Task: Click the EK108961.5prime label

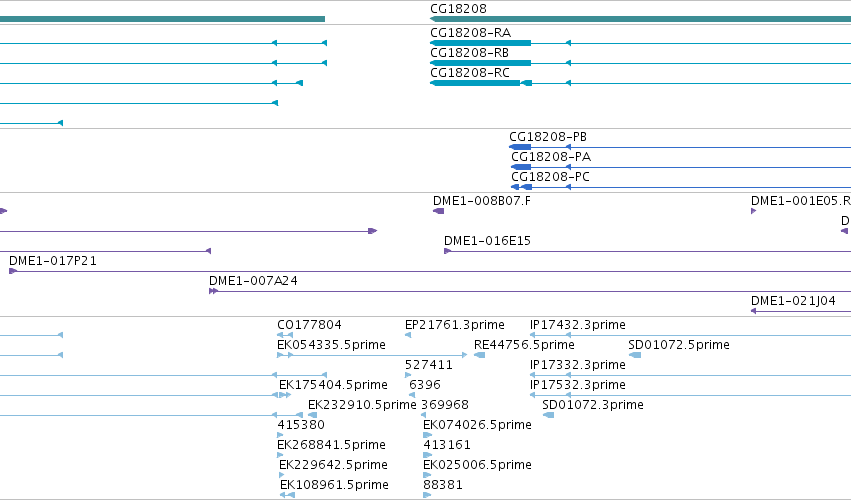Action: (x=334, y=486)
